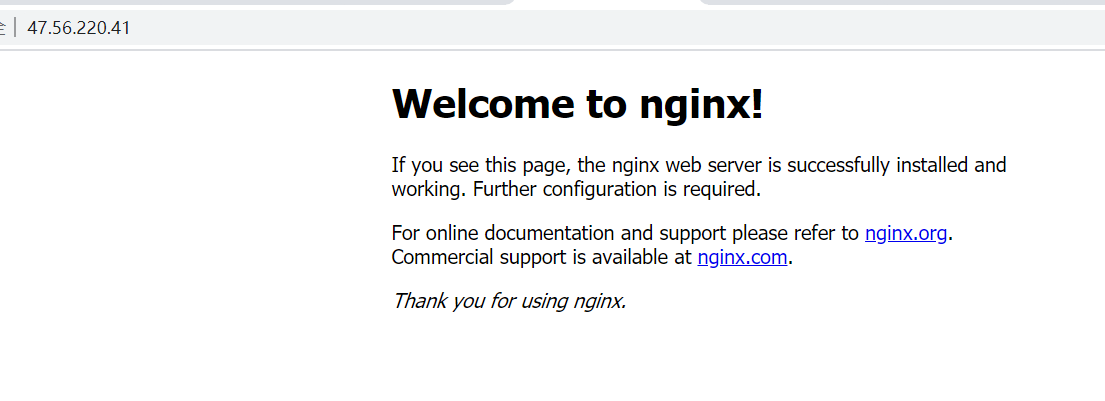1105x401 pixels.
Task: Open the nginx.com commercial support link
Action: (742, 258)
